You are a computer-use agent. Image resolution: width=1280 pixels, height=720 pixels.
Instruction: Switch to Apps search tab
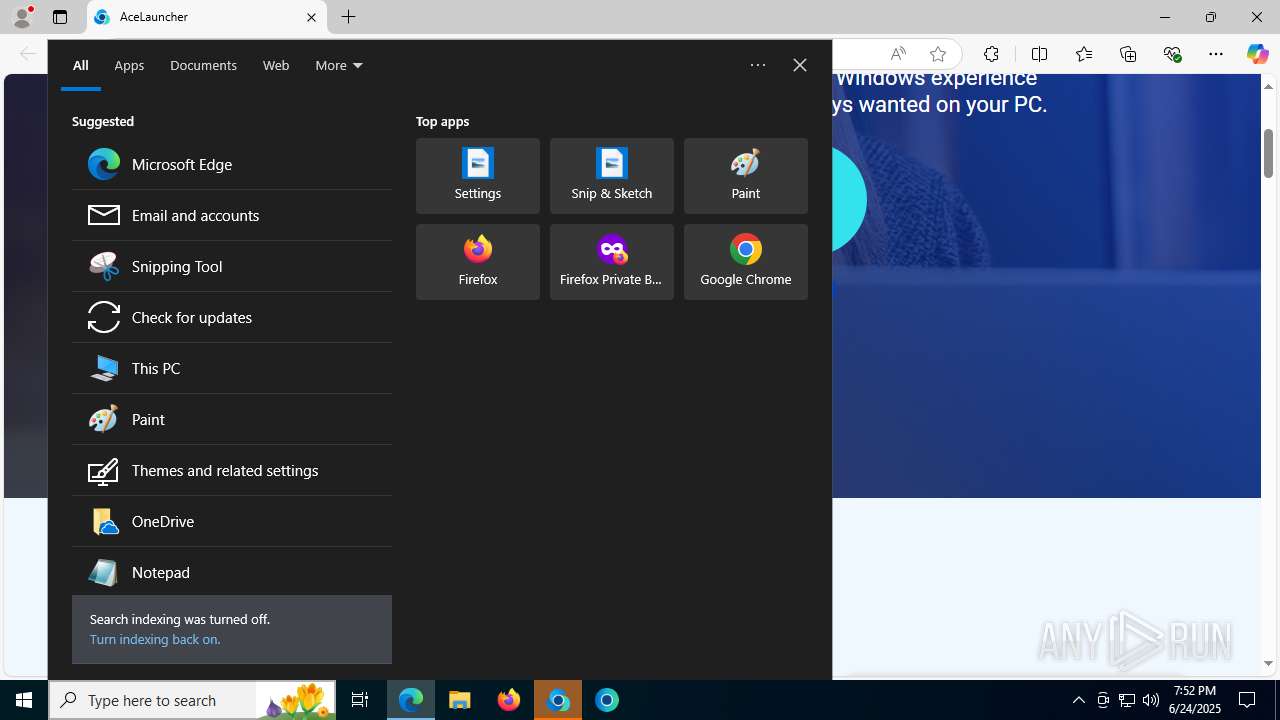[129, 65]
